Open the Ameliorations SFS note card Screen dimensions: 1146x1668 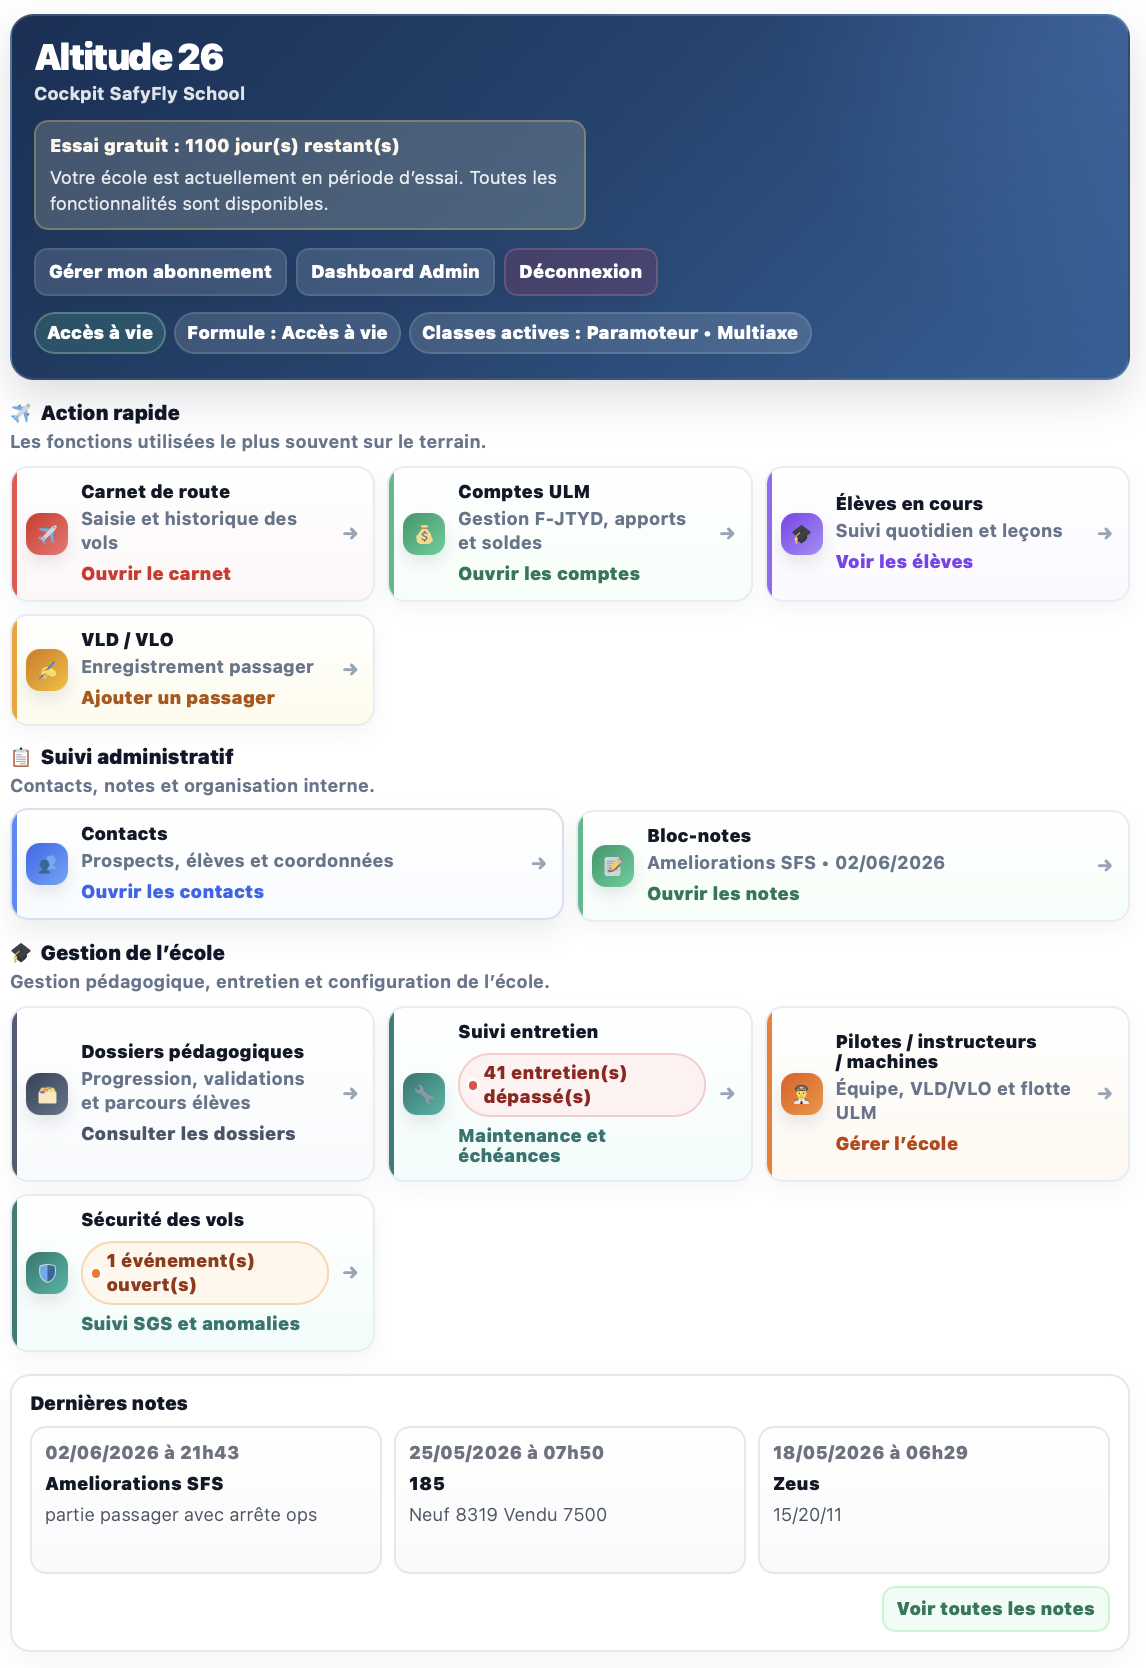point(206,1500)
